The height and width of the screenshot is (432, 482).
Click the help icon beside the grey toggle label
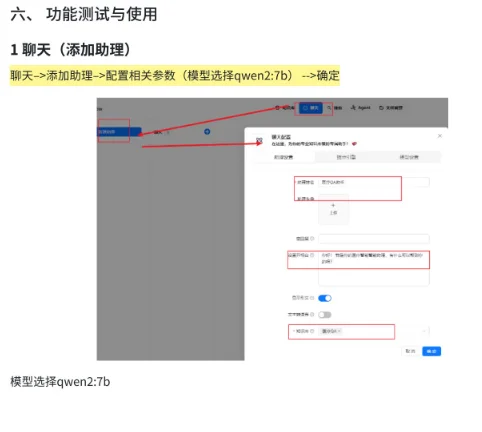(312, 314)
